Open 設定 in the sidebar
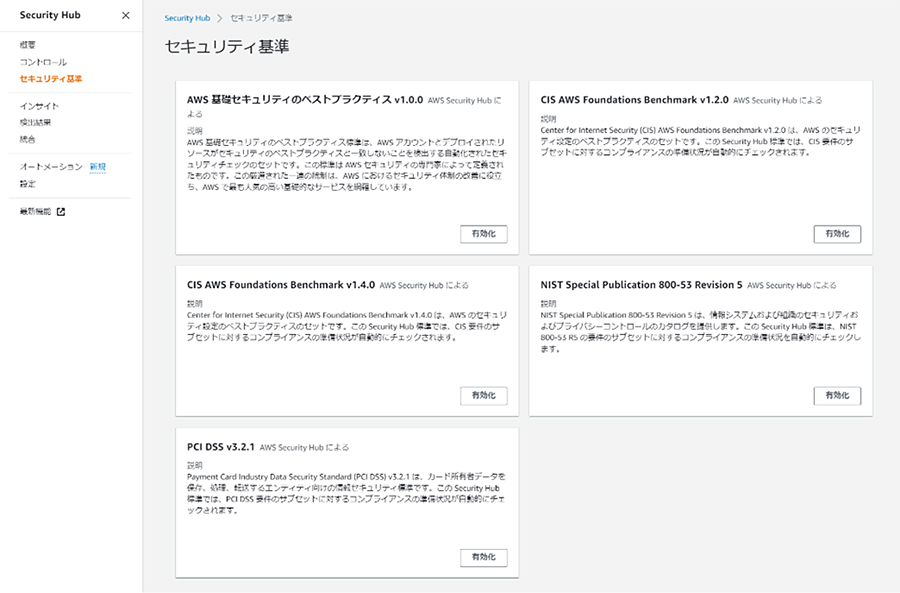This screenshot has width=900, height=593. (28, 184)
